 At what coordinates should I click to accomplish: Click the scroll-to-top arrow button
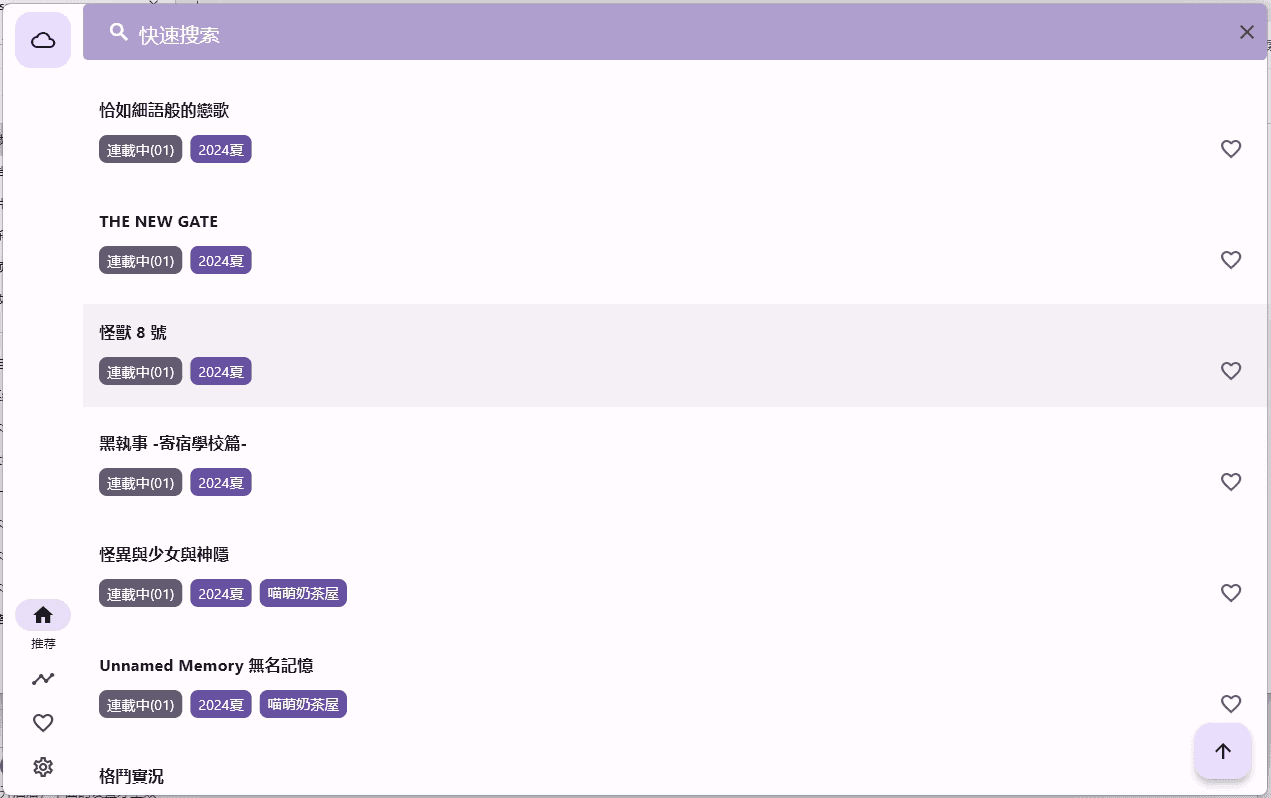(x=1222, y=751)
